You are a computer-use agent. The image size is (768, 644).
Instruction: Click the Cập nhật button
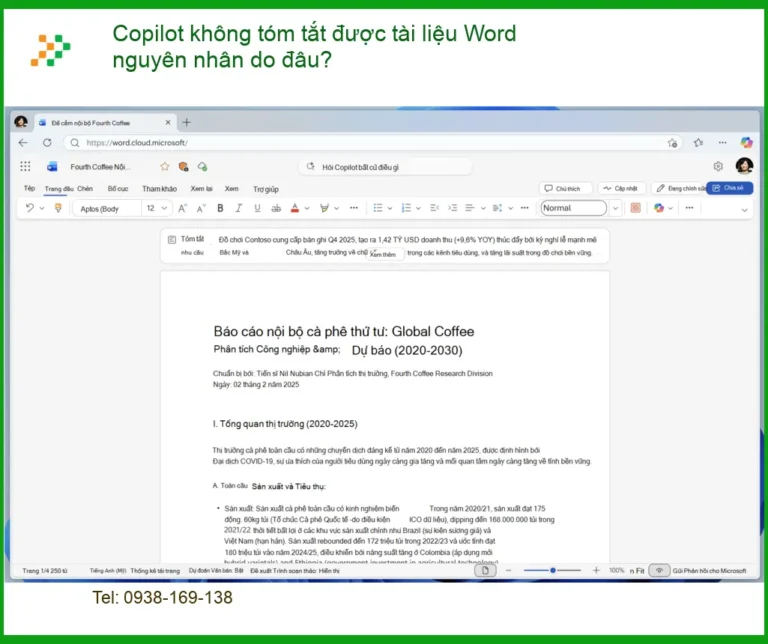[622, 189]
